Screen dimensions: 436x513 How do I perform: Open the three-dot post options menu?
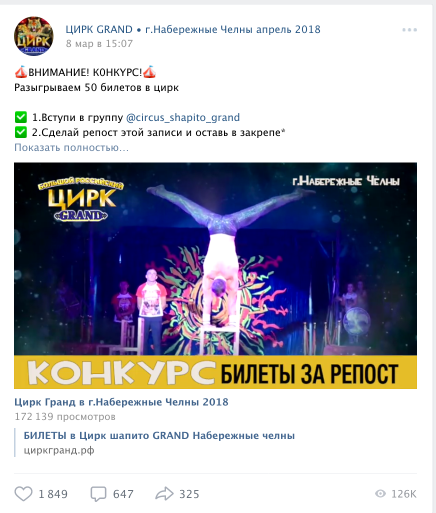[x=409, y=30]
